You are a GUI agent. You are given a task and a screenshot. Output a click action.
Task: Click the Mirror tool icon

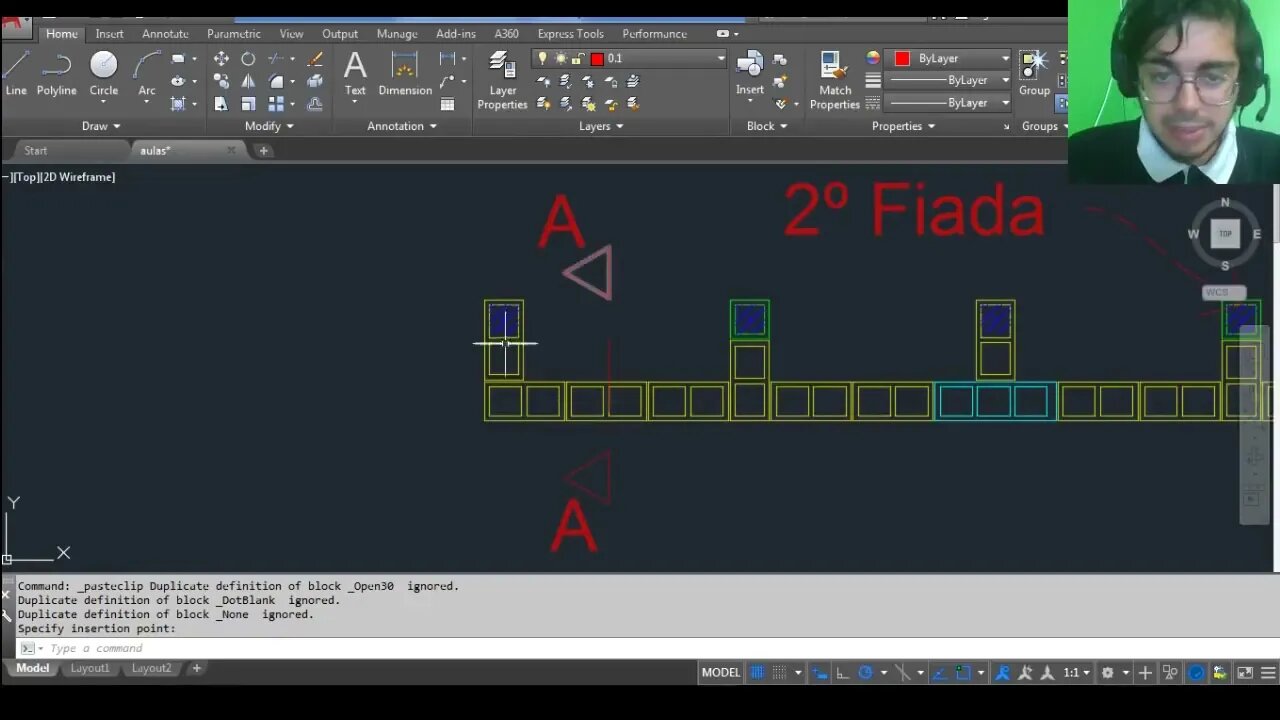(248, 81)
